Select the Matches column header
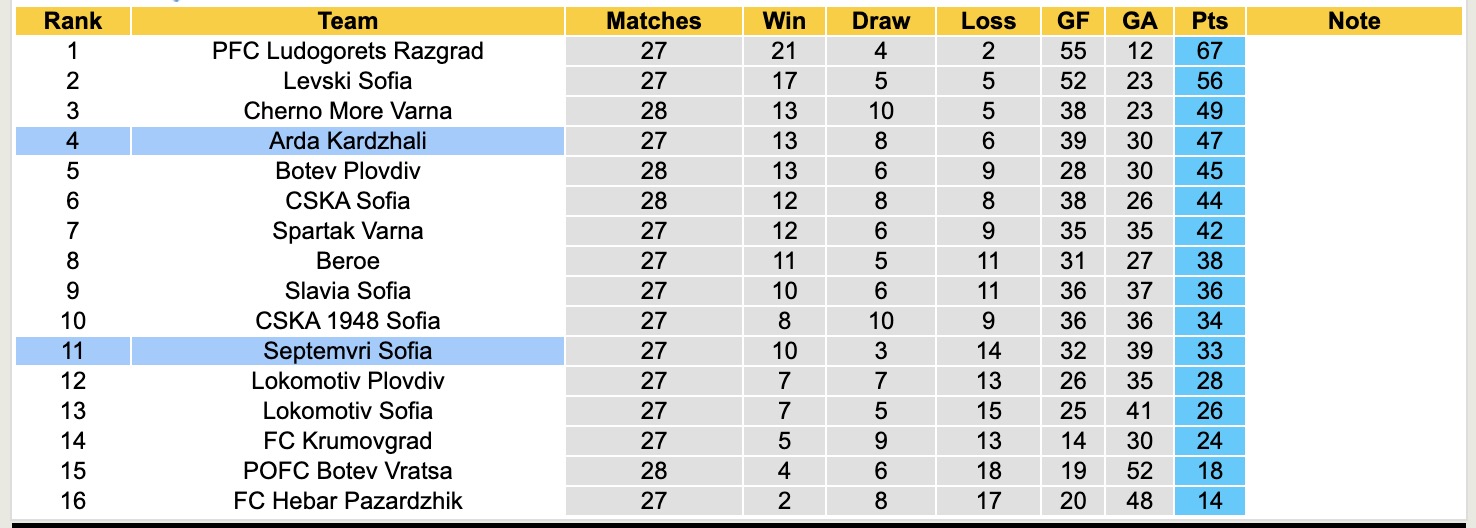The image size is (1476, 528). click(654, 21)
